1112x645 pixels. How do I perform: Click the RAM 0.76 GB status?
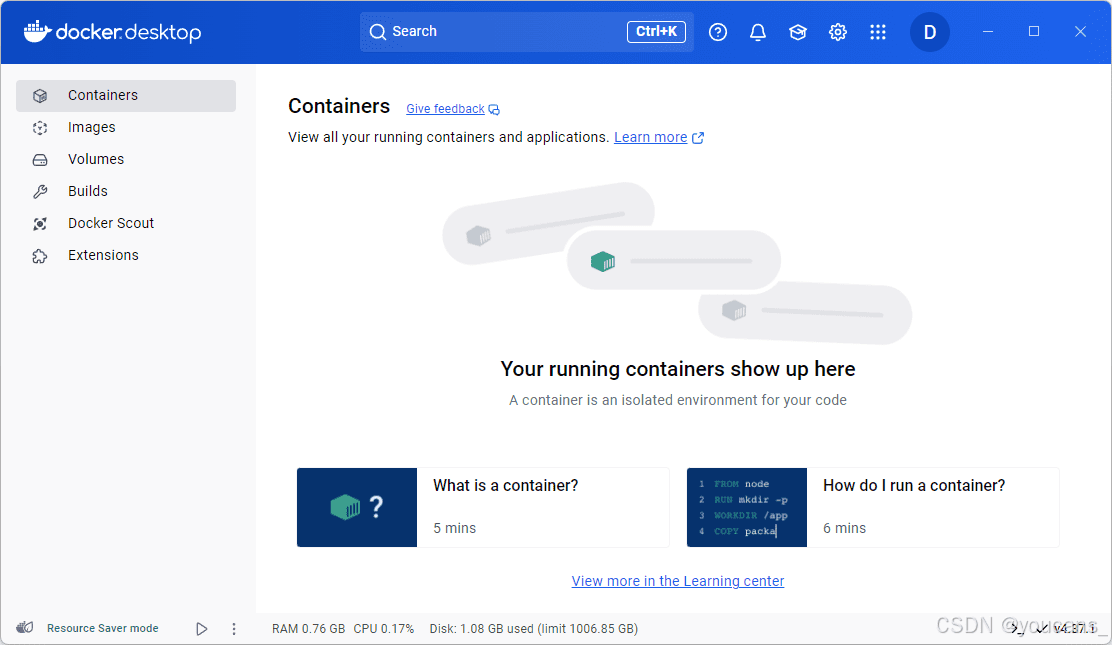pyautogui.click(x=308, y=629)
